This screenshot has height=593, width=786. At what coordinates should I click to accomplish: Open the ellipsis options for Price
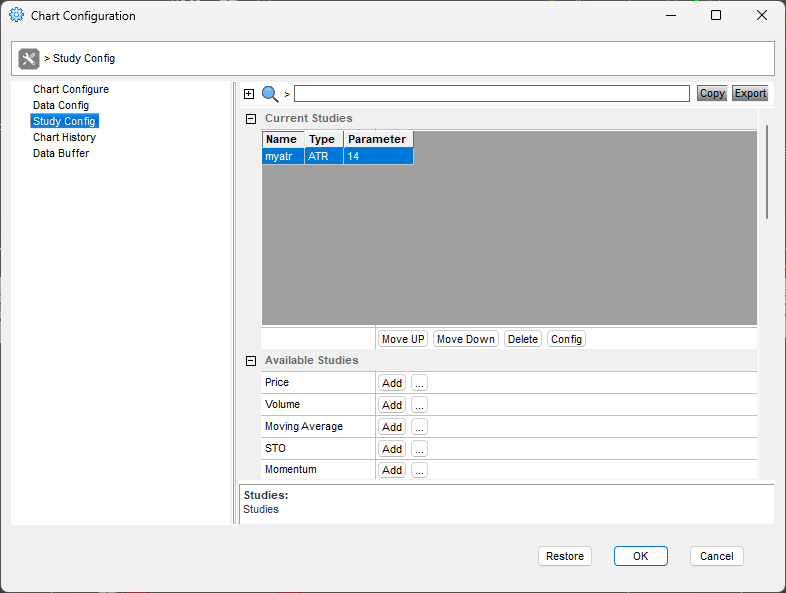point(420,383)
